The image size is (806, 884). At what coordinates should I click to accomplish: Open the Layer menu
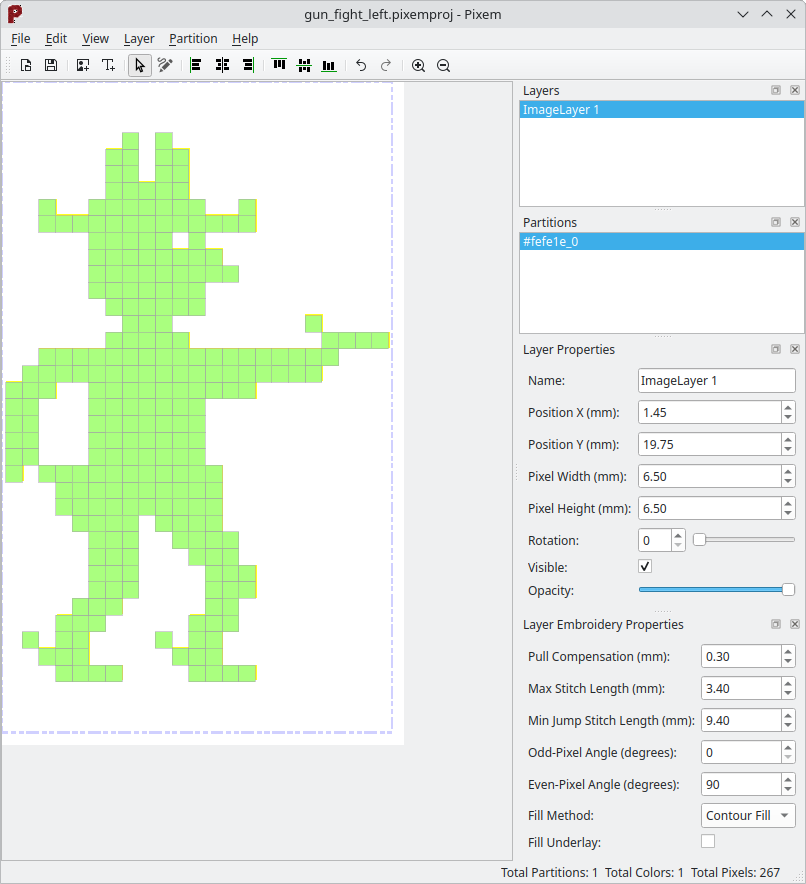tap(139, 38)
